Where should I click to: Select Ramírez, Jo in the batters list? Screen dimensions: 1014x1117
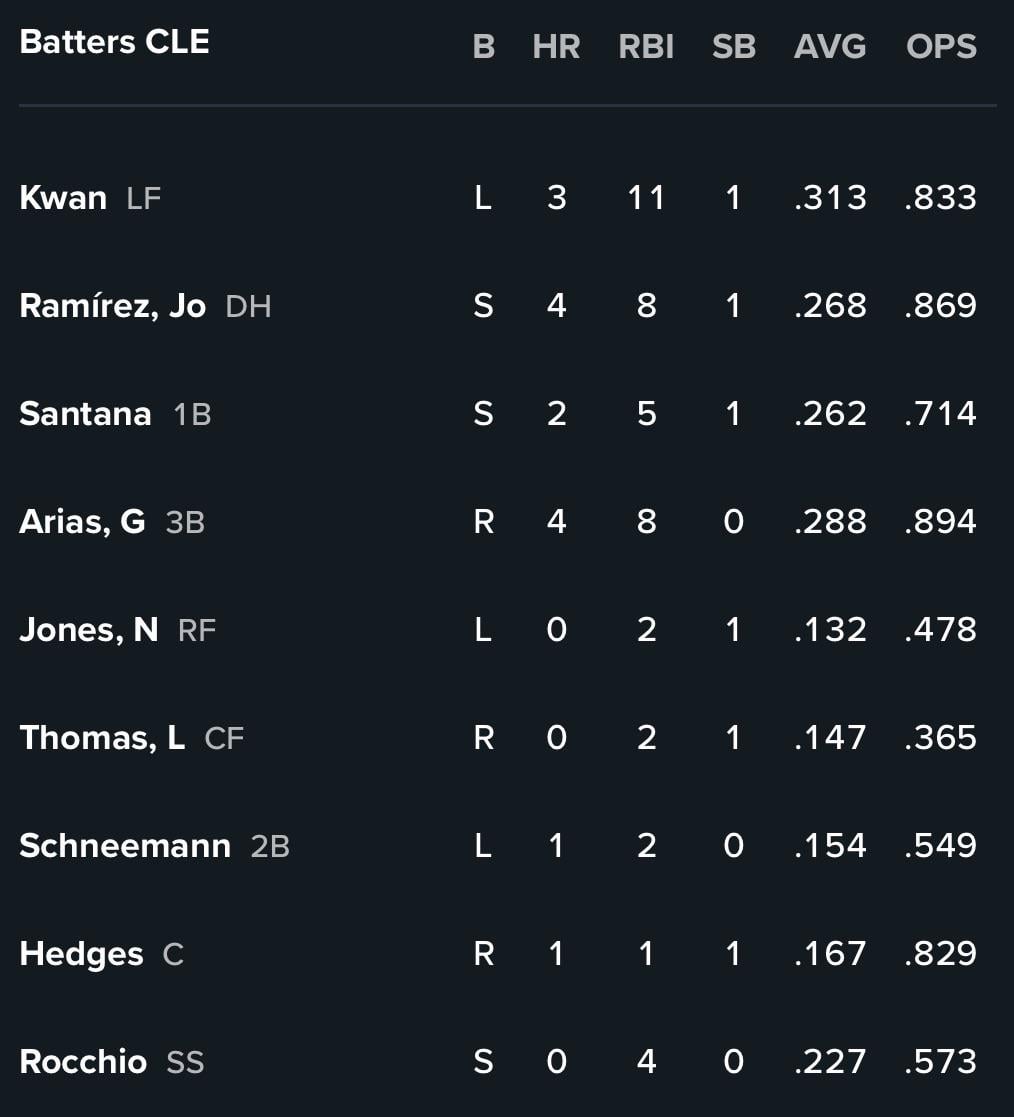[x=112, y=306]
